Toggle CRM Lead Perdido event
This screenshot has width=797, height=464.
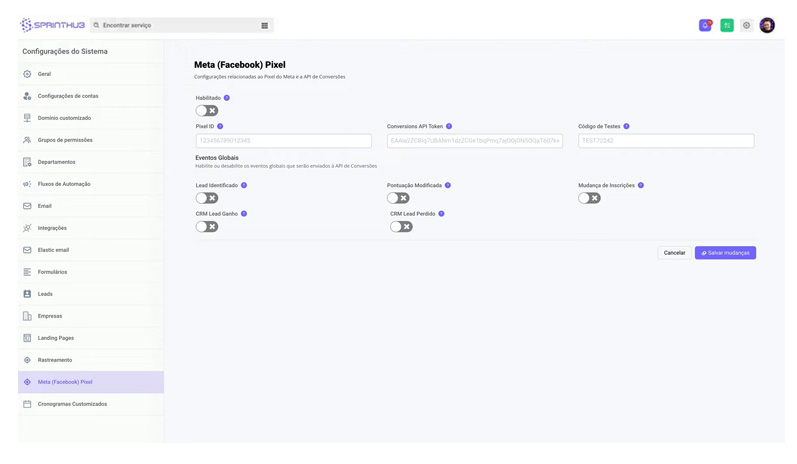pos(401,226)
